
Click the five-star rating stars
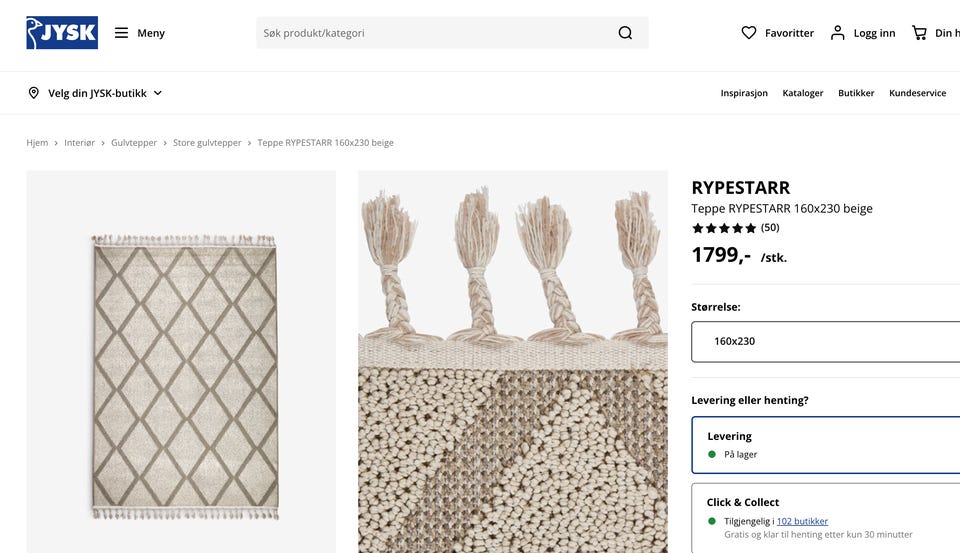pos(724,228)
